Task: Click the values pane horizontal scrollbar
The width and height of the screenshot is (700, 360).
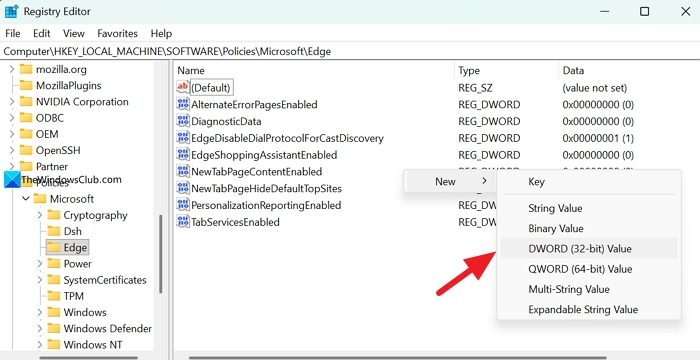Action: coord(397,357)
